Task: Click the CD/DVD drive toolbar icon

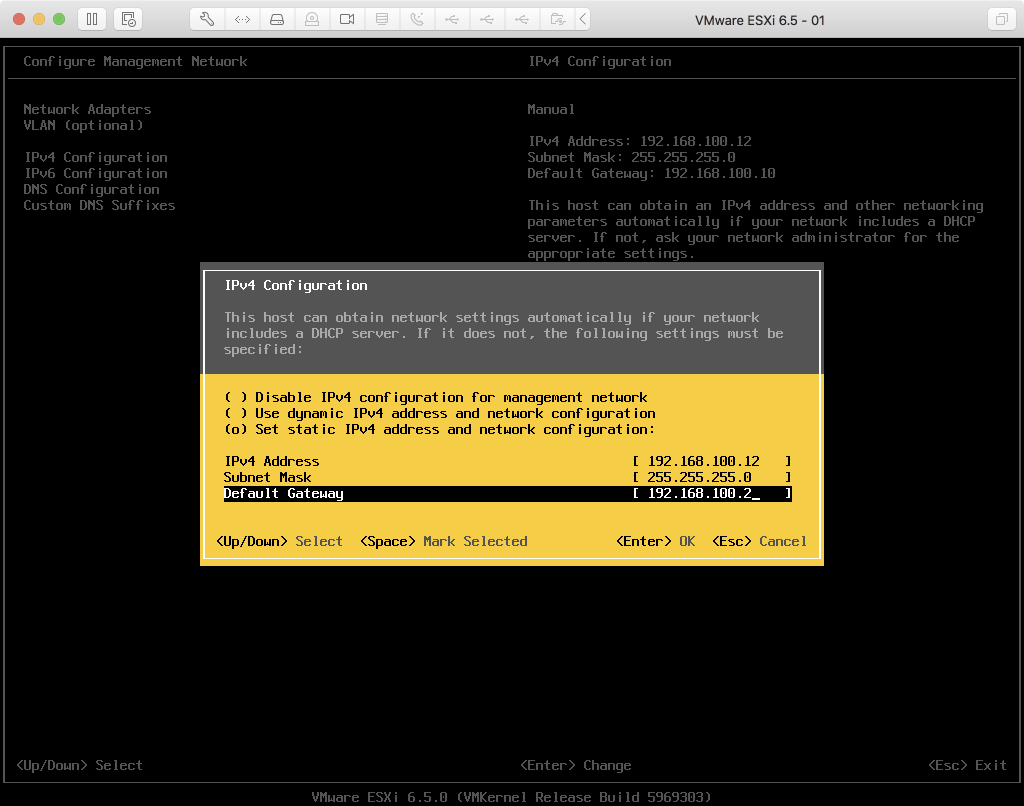Action: (x=312, y=19)
